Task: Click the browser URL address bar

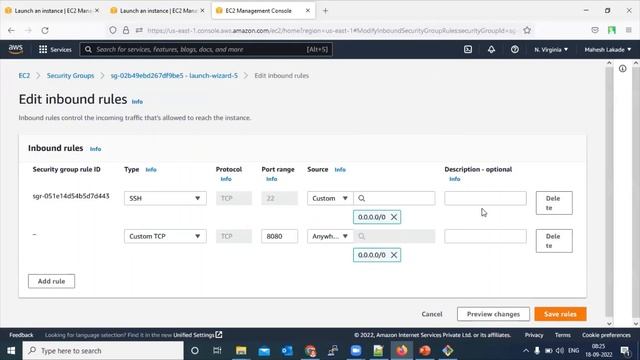Action: [x=331, y=30]
